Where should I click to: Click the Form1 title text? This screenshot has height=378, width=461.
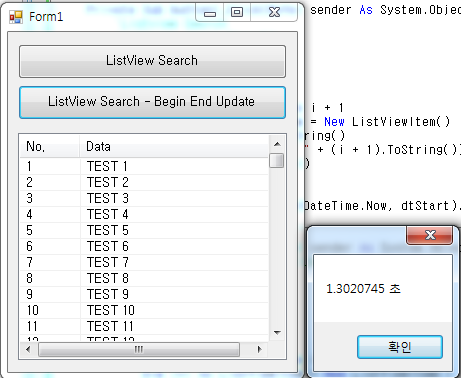point(46,17)
